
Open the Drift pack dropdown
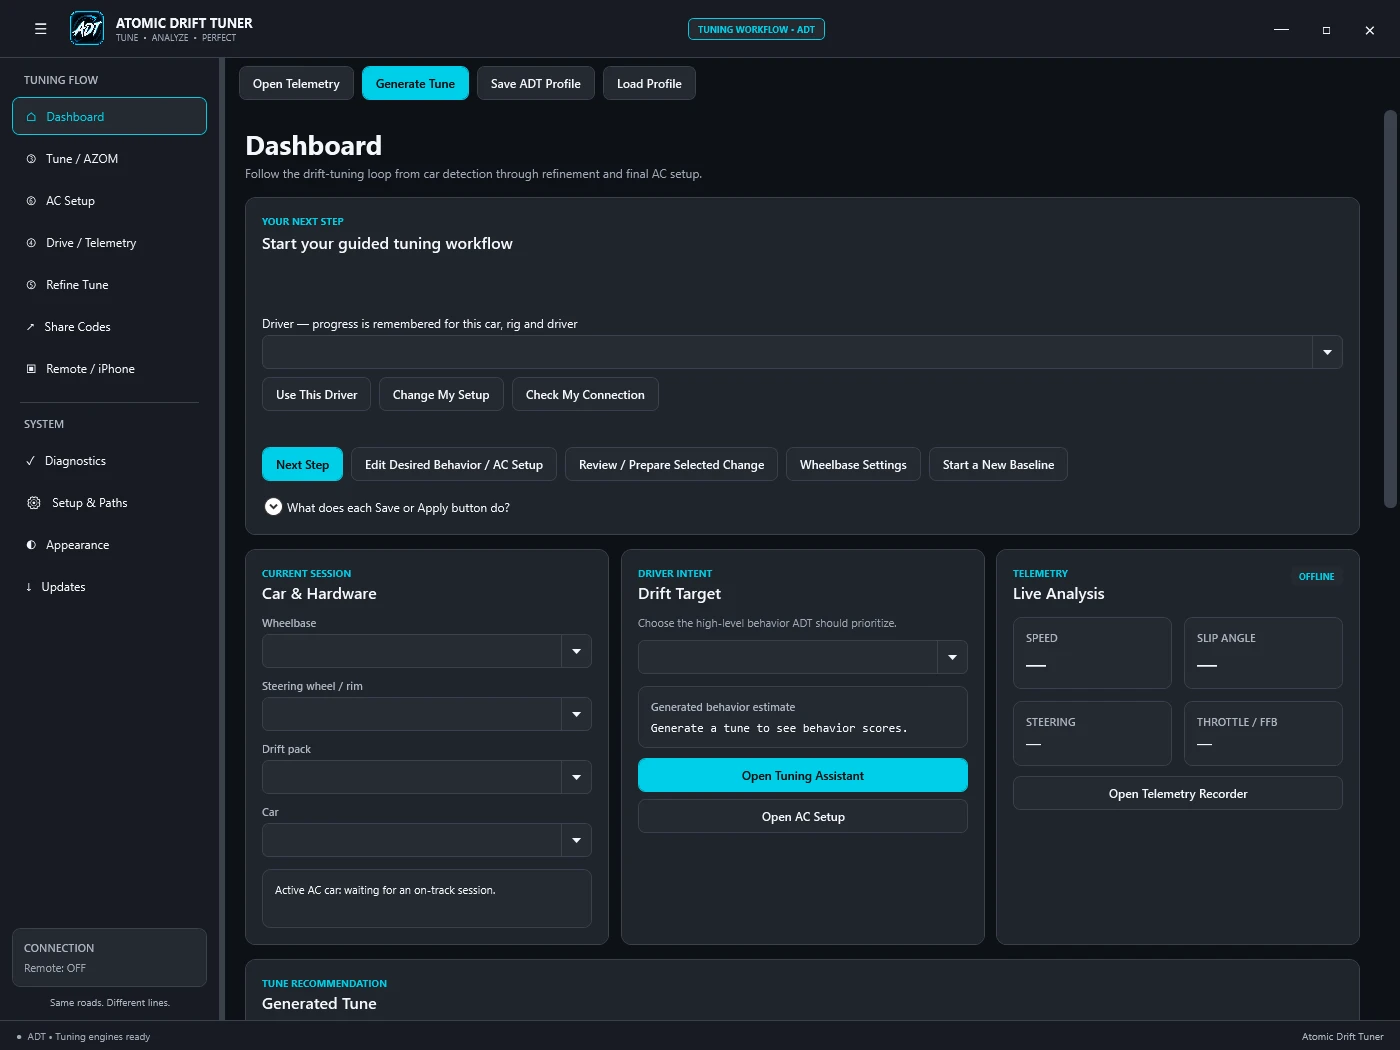(x=427, y=777)
